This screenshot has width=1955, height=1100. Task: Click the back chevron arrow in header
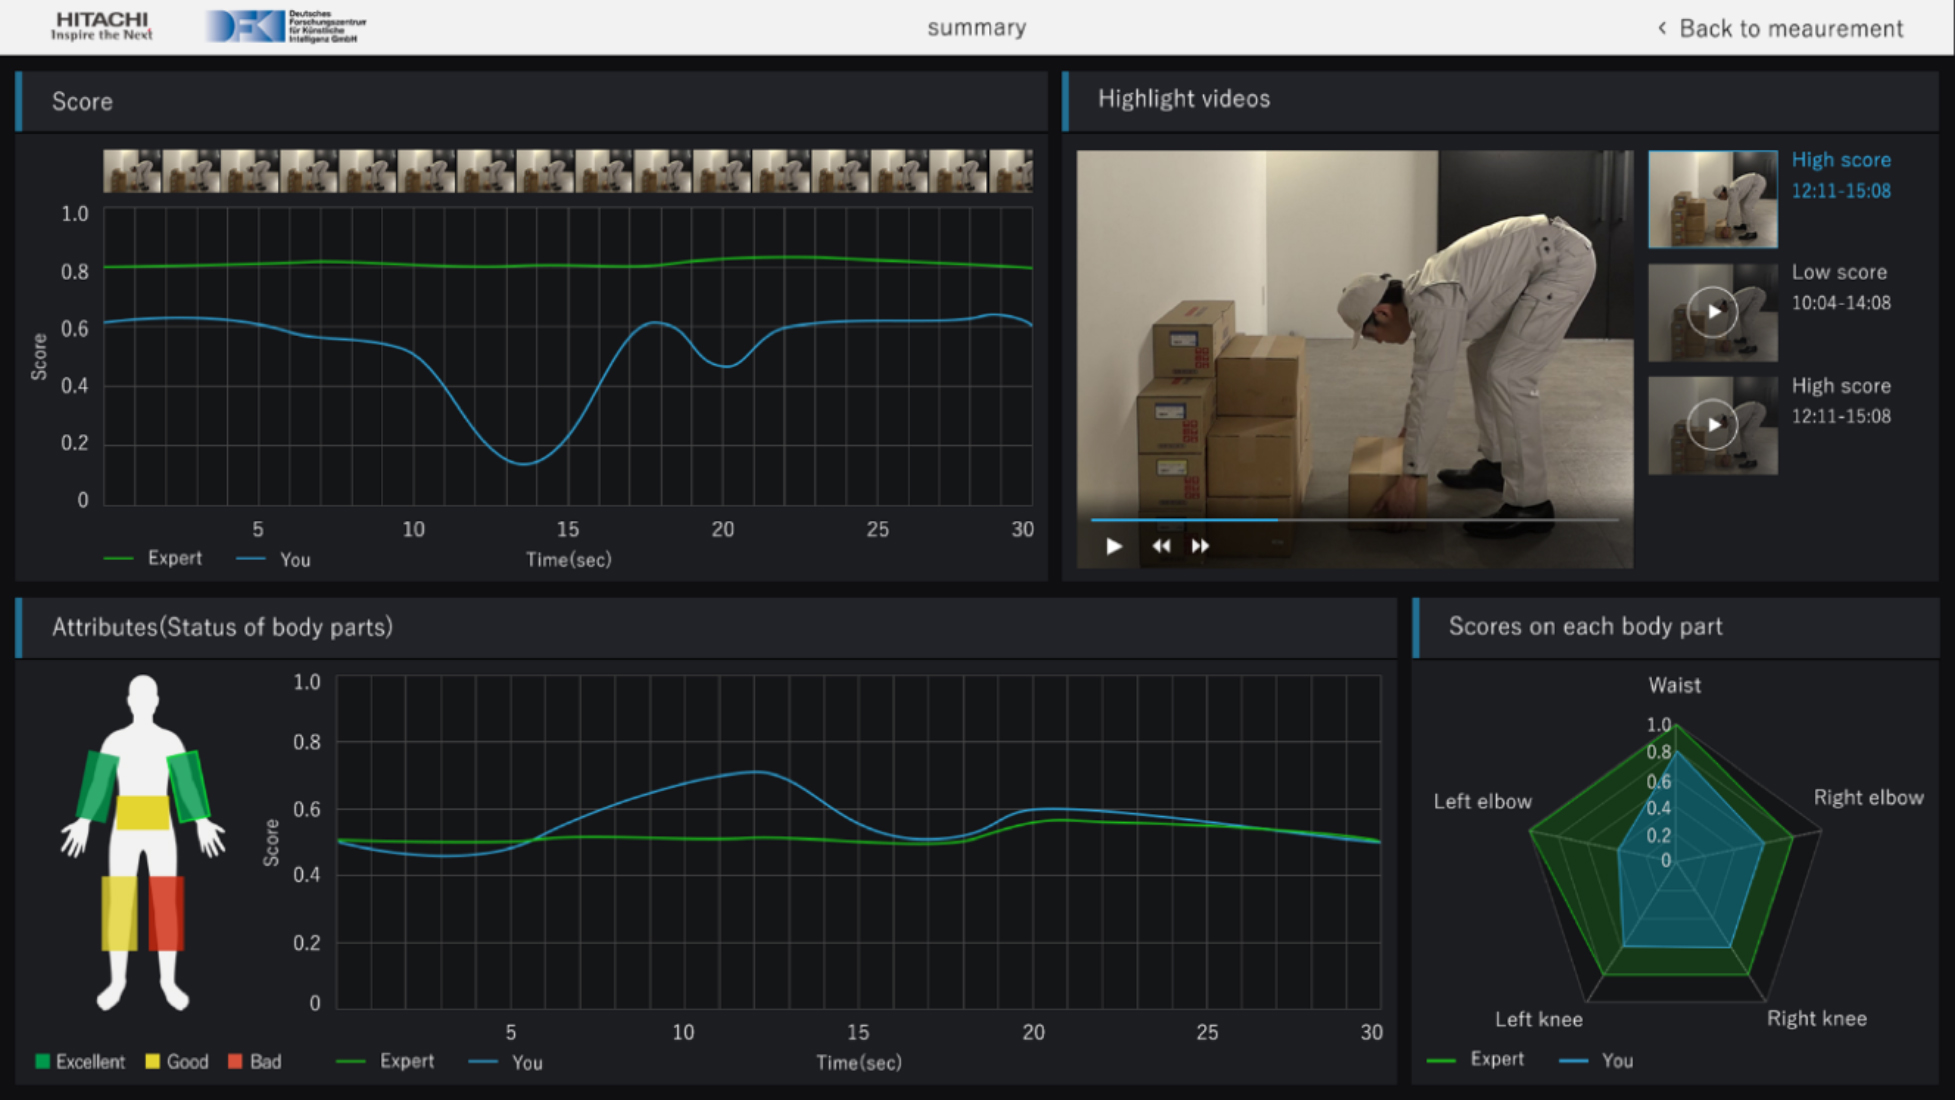[1662, 28]
